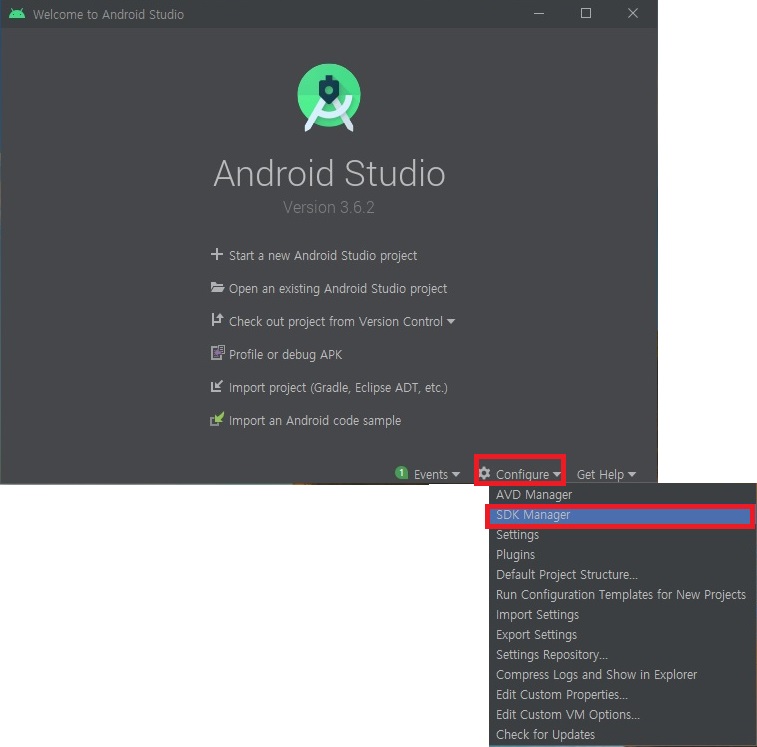The width and height of the screenshot is (757, 747).
Task: Click the Configure gear icon
Action: click(484, 473)
